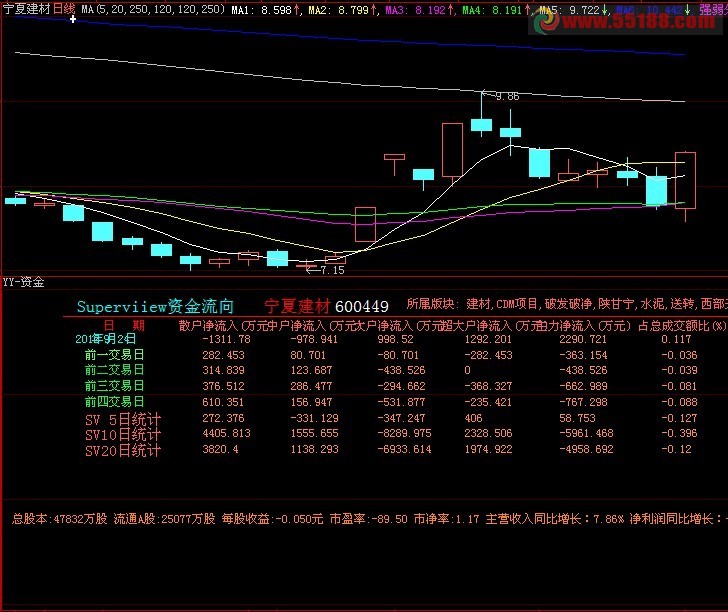Click the 前三交易日 row label
Image resolution: width=728 pixels, height=612 pixels.
(x=114, y=386)
